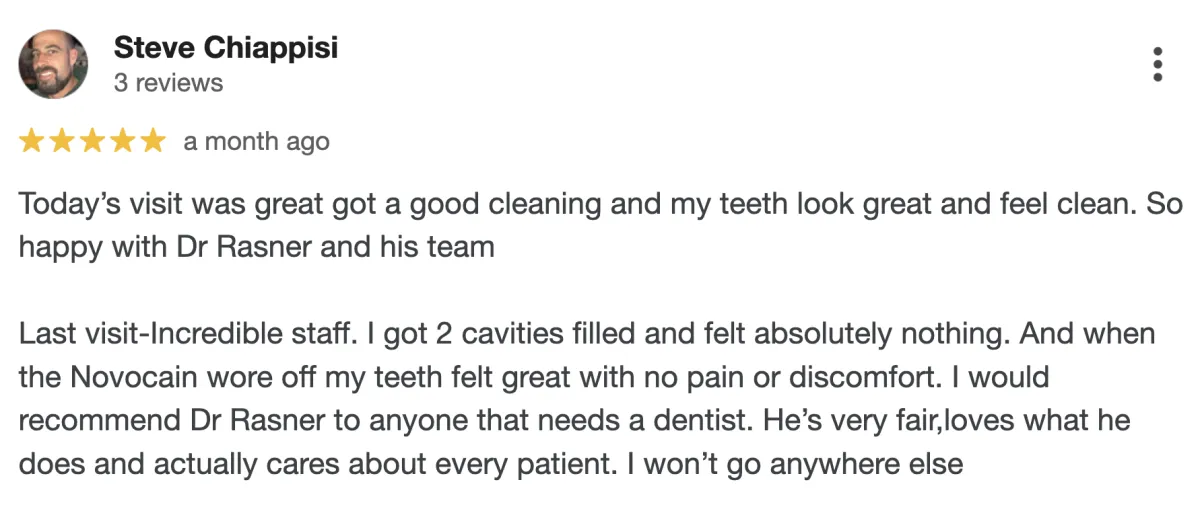Open the three-dot more options menu
Image resolution: width=1200 pixels, height=515 pixels.
click(x=1158, y=64)
